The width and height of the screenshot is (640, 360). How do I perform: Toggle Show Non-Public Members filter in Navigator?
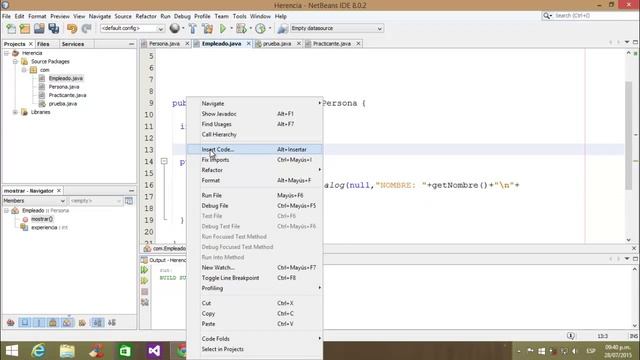click(x=53, y=323)
